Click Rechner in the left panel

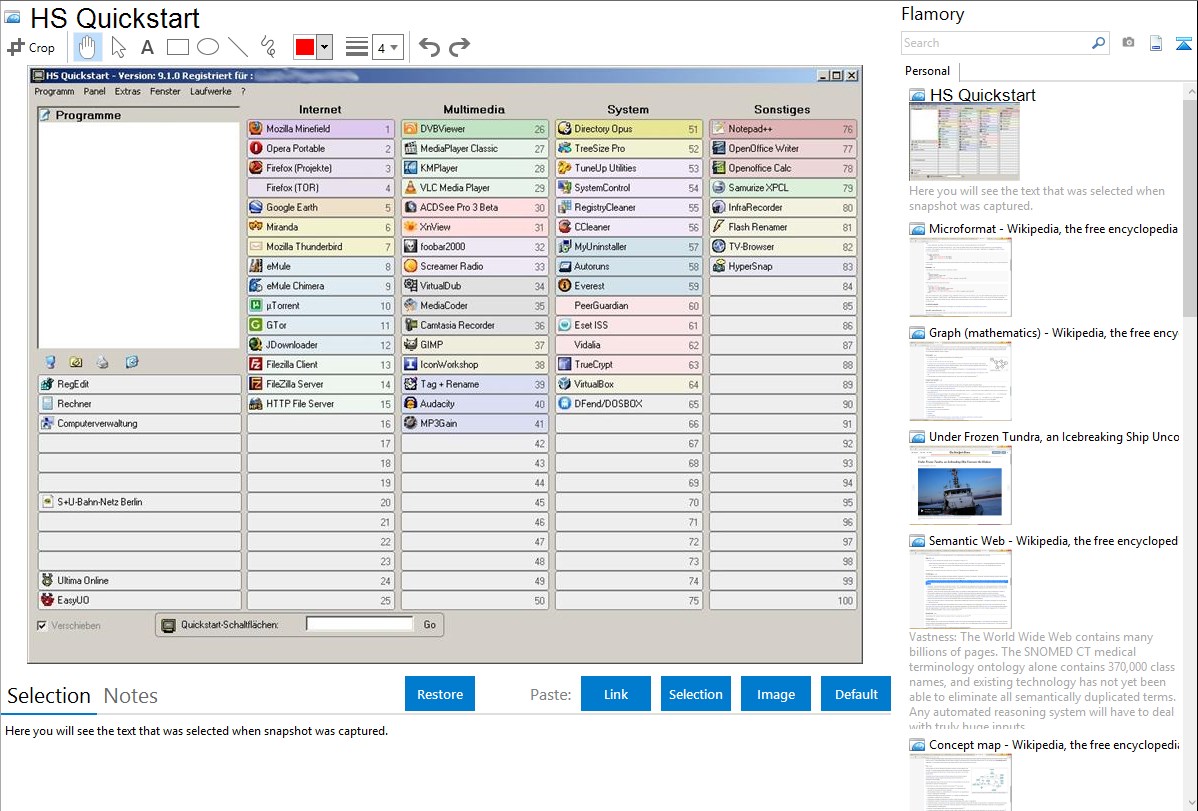pos(140,404)
